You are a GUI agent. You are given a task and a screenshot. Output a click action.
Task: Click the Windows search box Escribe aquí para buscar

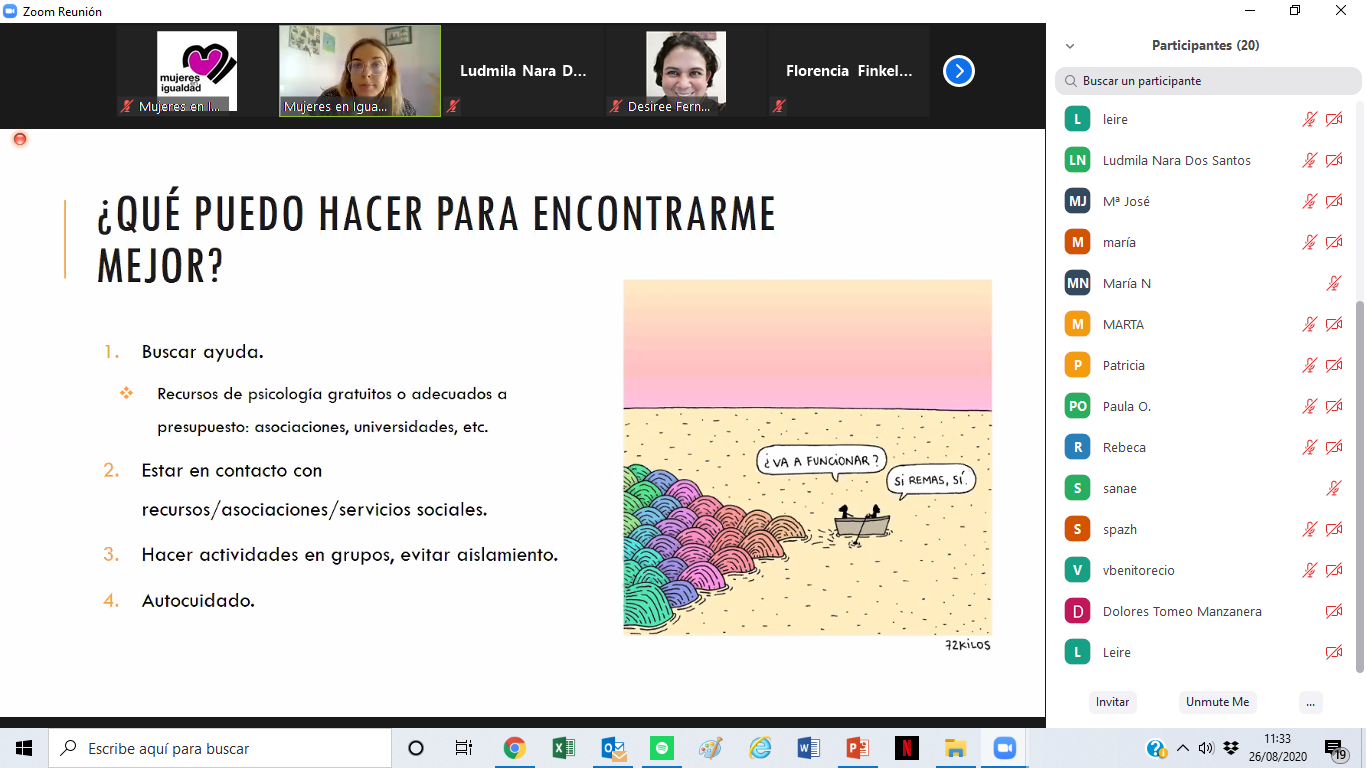[220, 748]
